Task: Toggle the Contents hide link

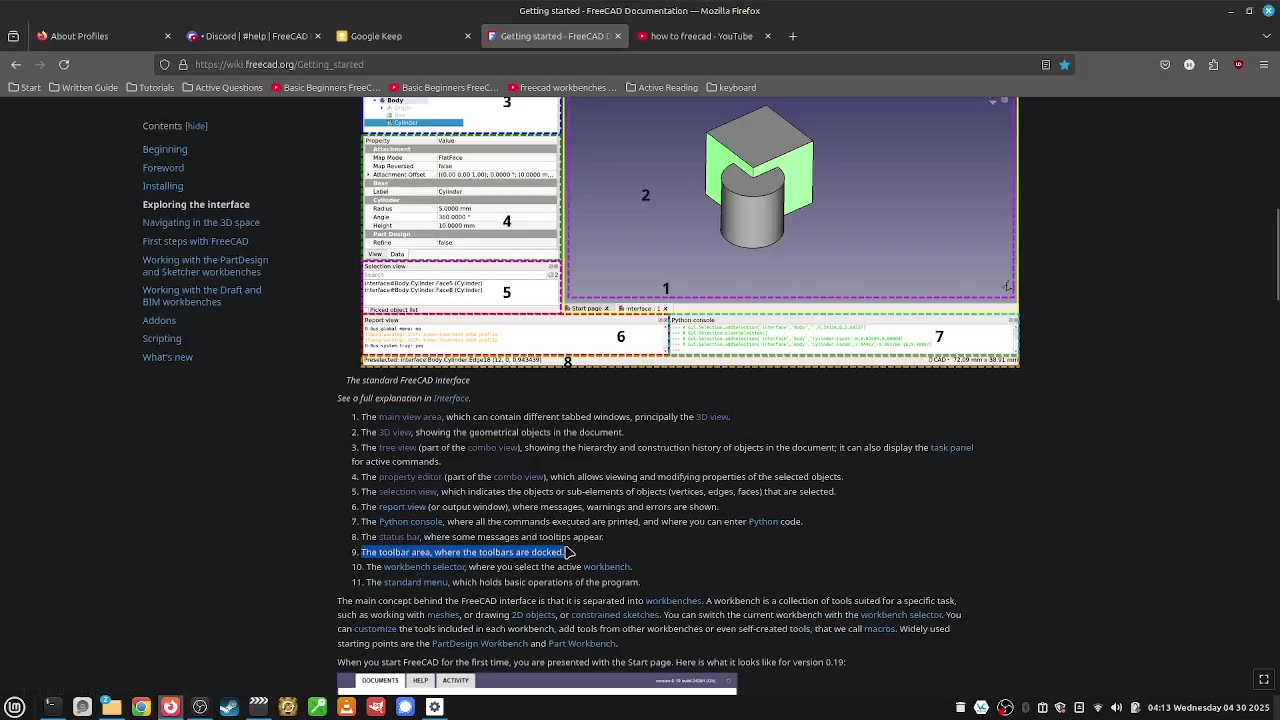Action: [196, 126]
